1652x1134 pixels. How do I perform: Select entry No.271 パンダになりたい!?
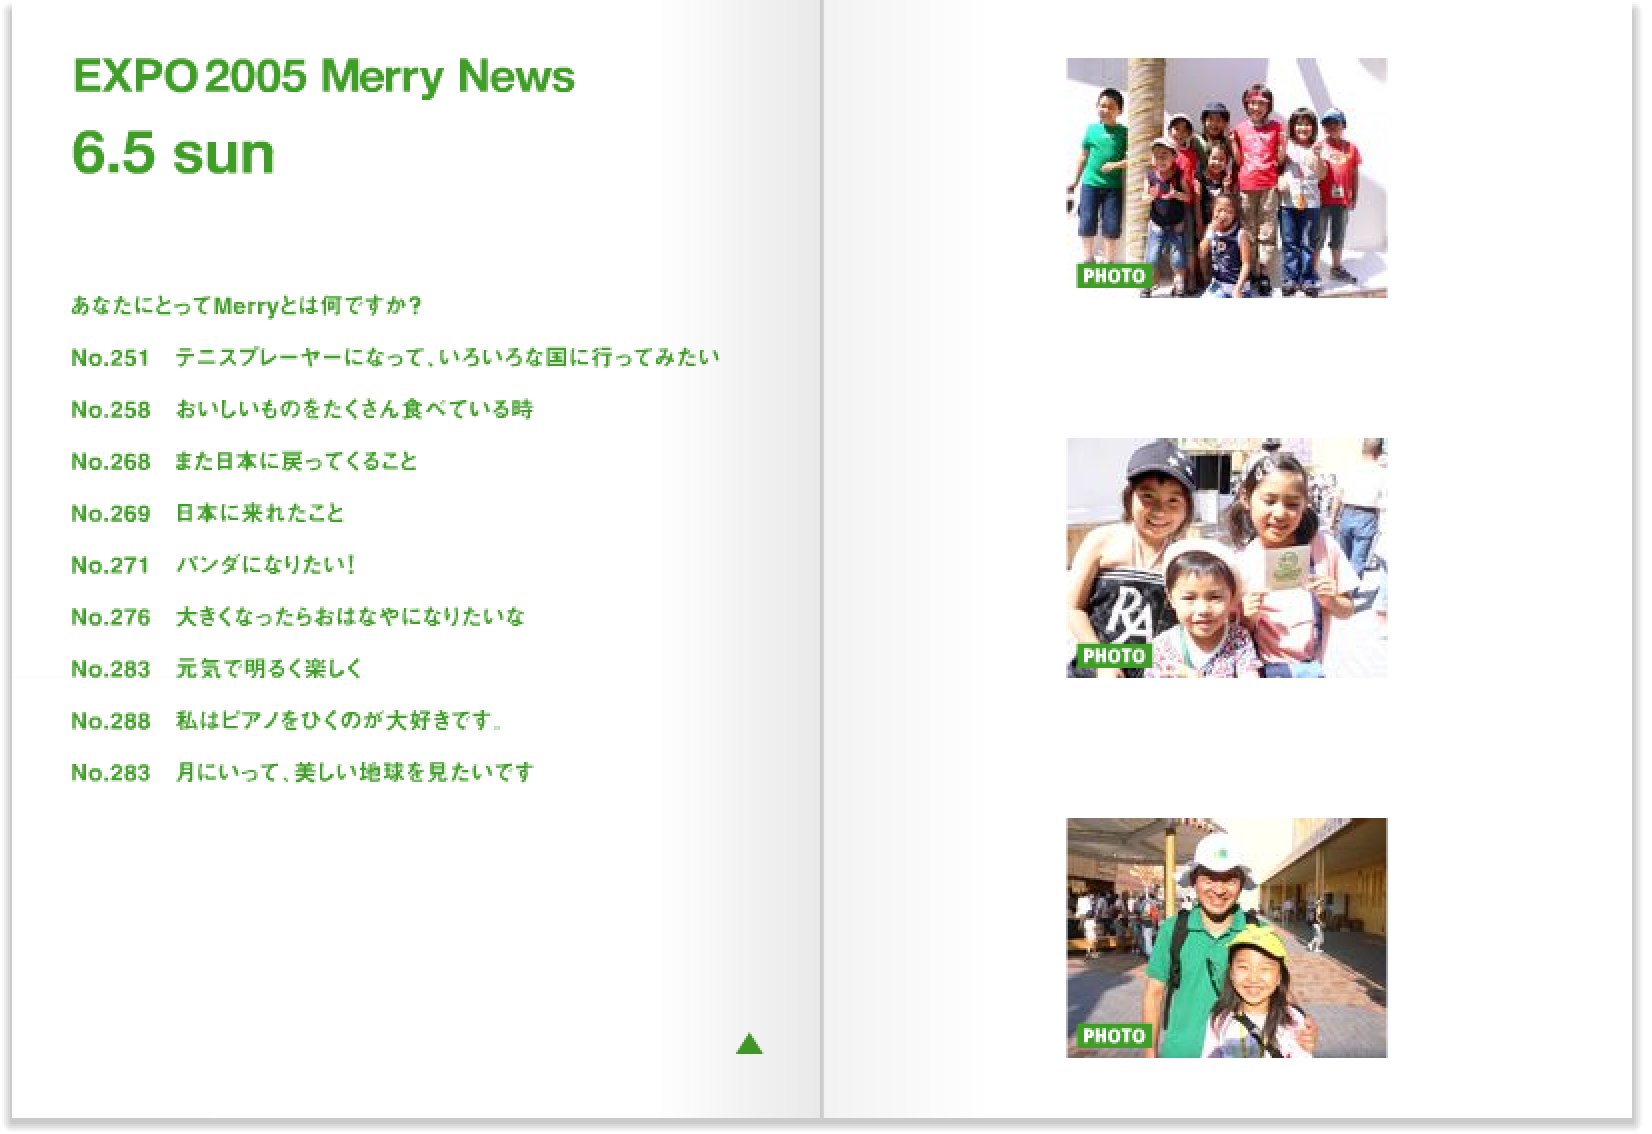[214, 566]
